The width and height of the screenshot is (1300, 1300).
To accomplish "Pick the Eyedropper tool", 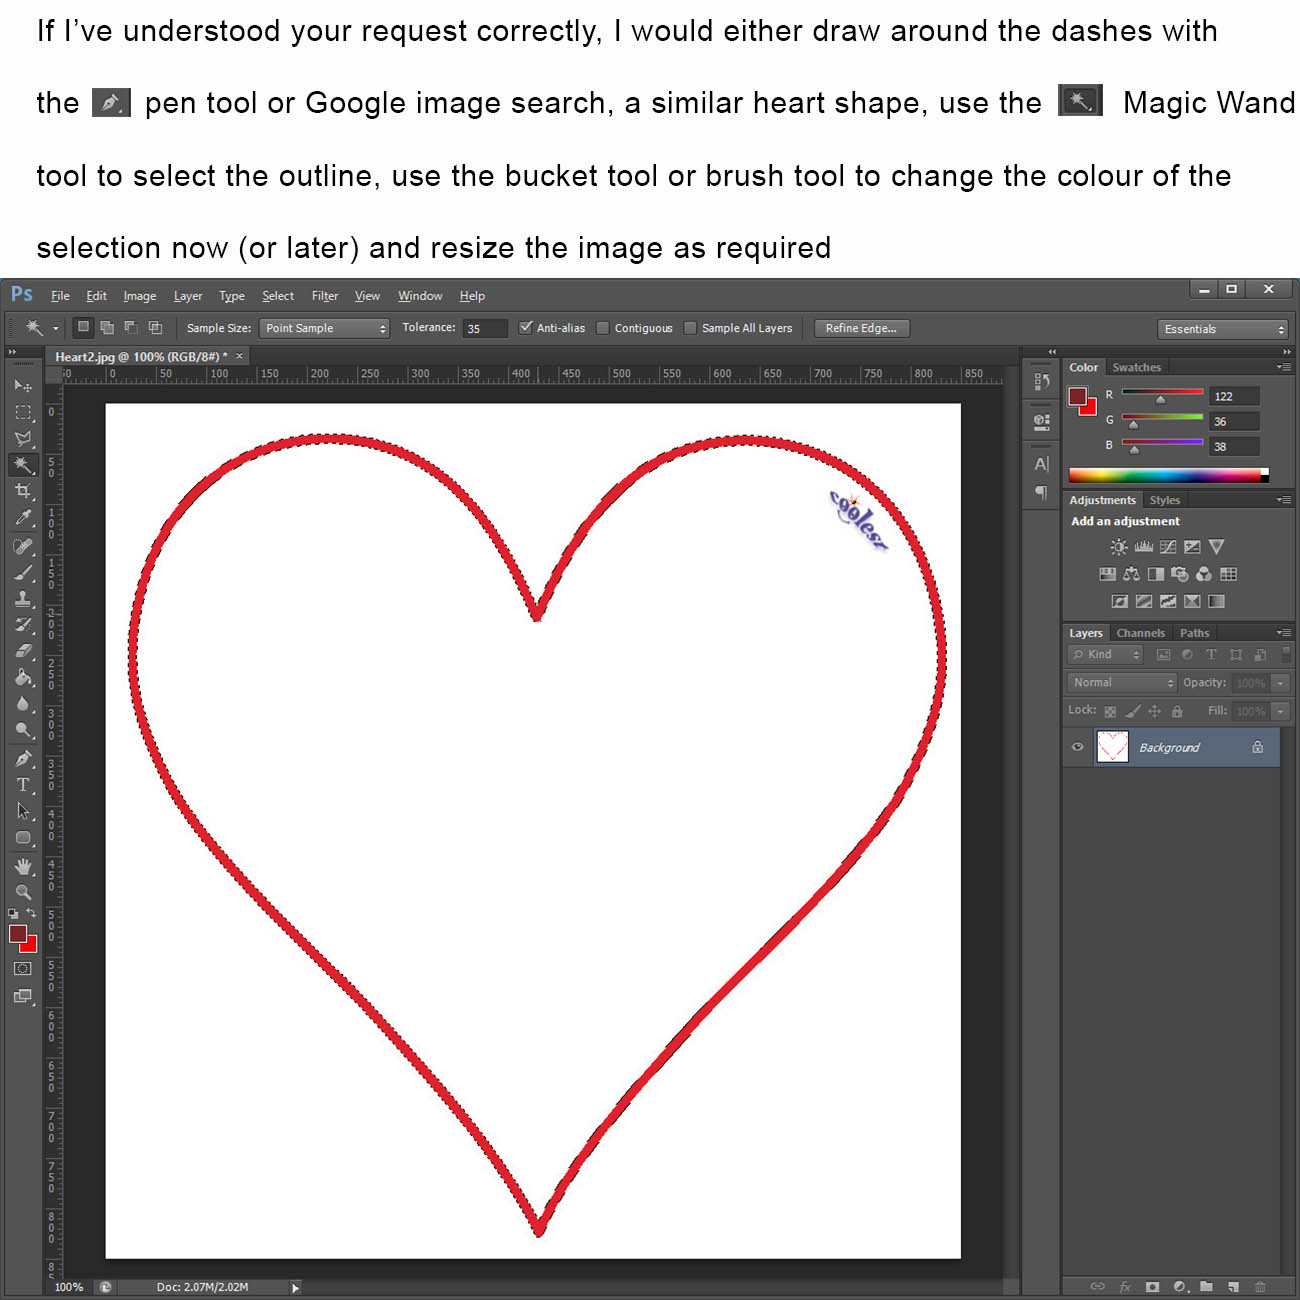I will pyautogui.click(x=23, y=518).
